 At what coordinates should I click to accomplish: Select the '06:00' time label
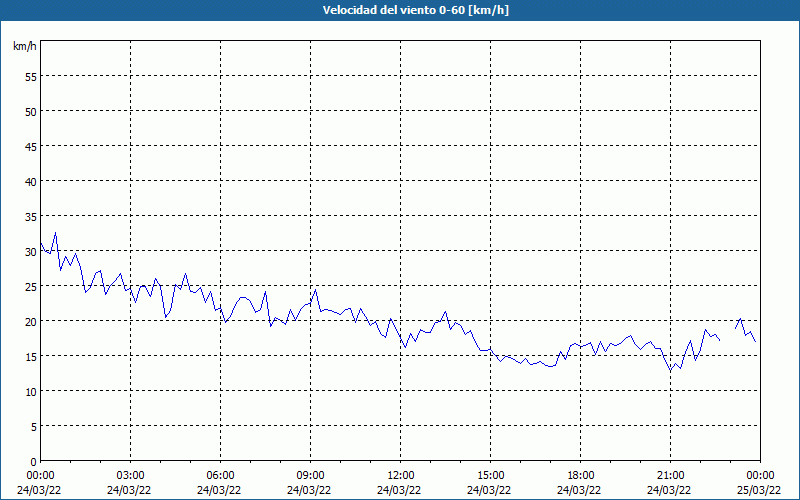click(x=220, y=476)
